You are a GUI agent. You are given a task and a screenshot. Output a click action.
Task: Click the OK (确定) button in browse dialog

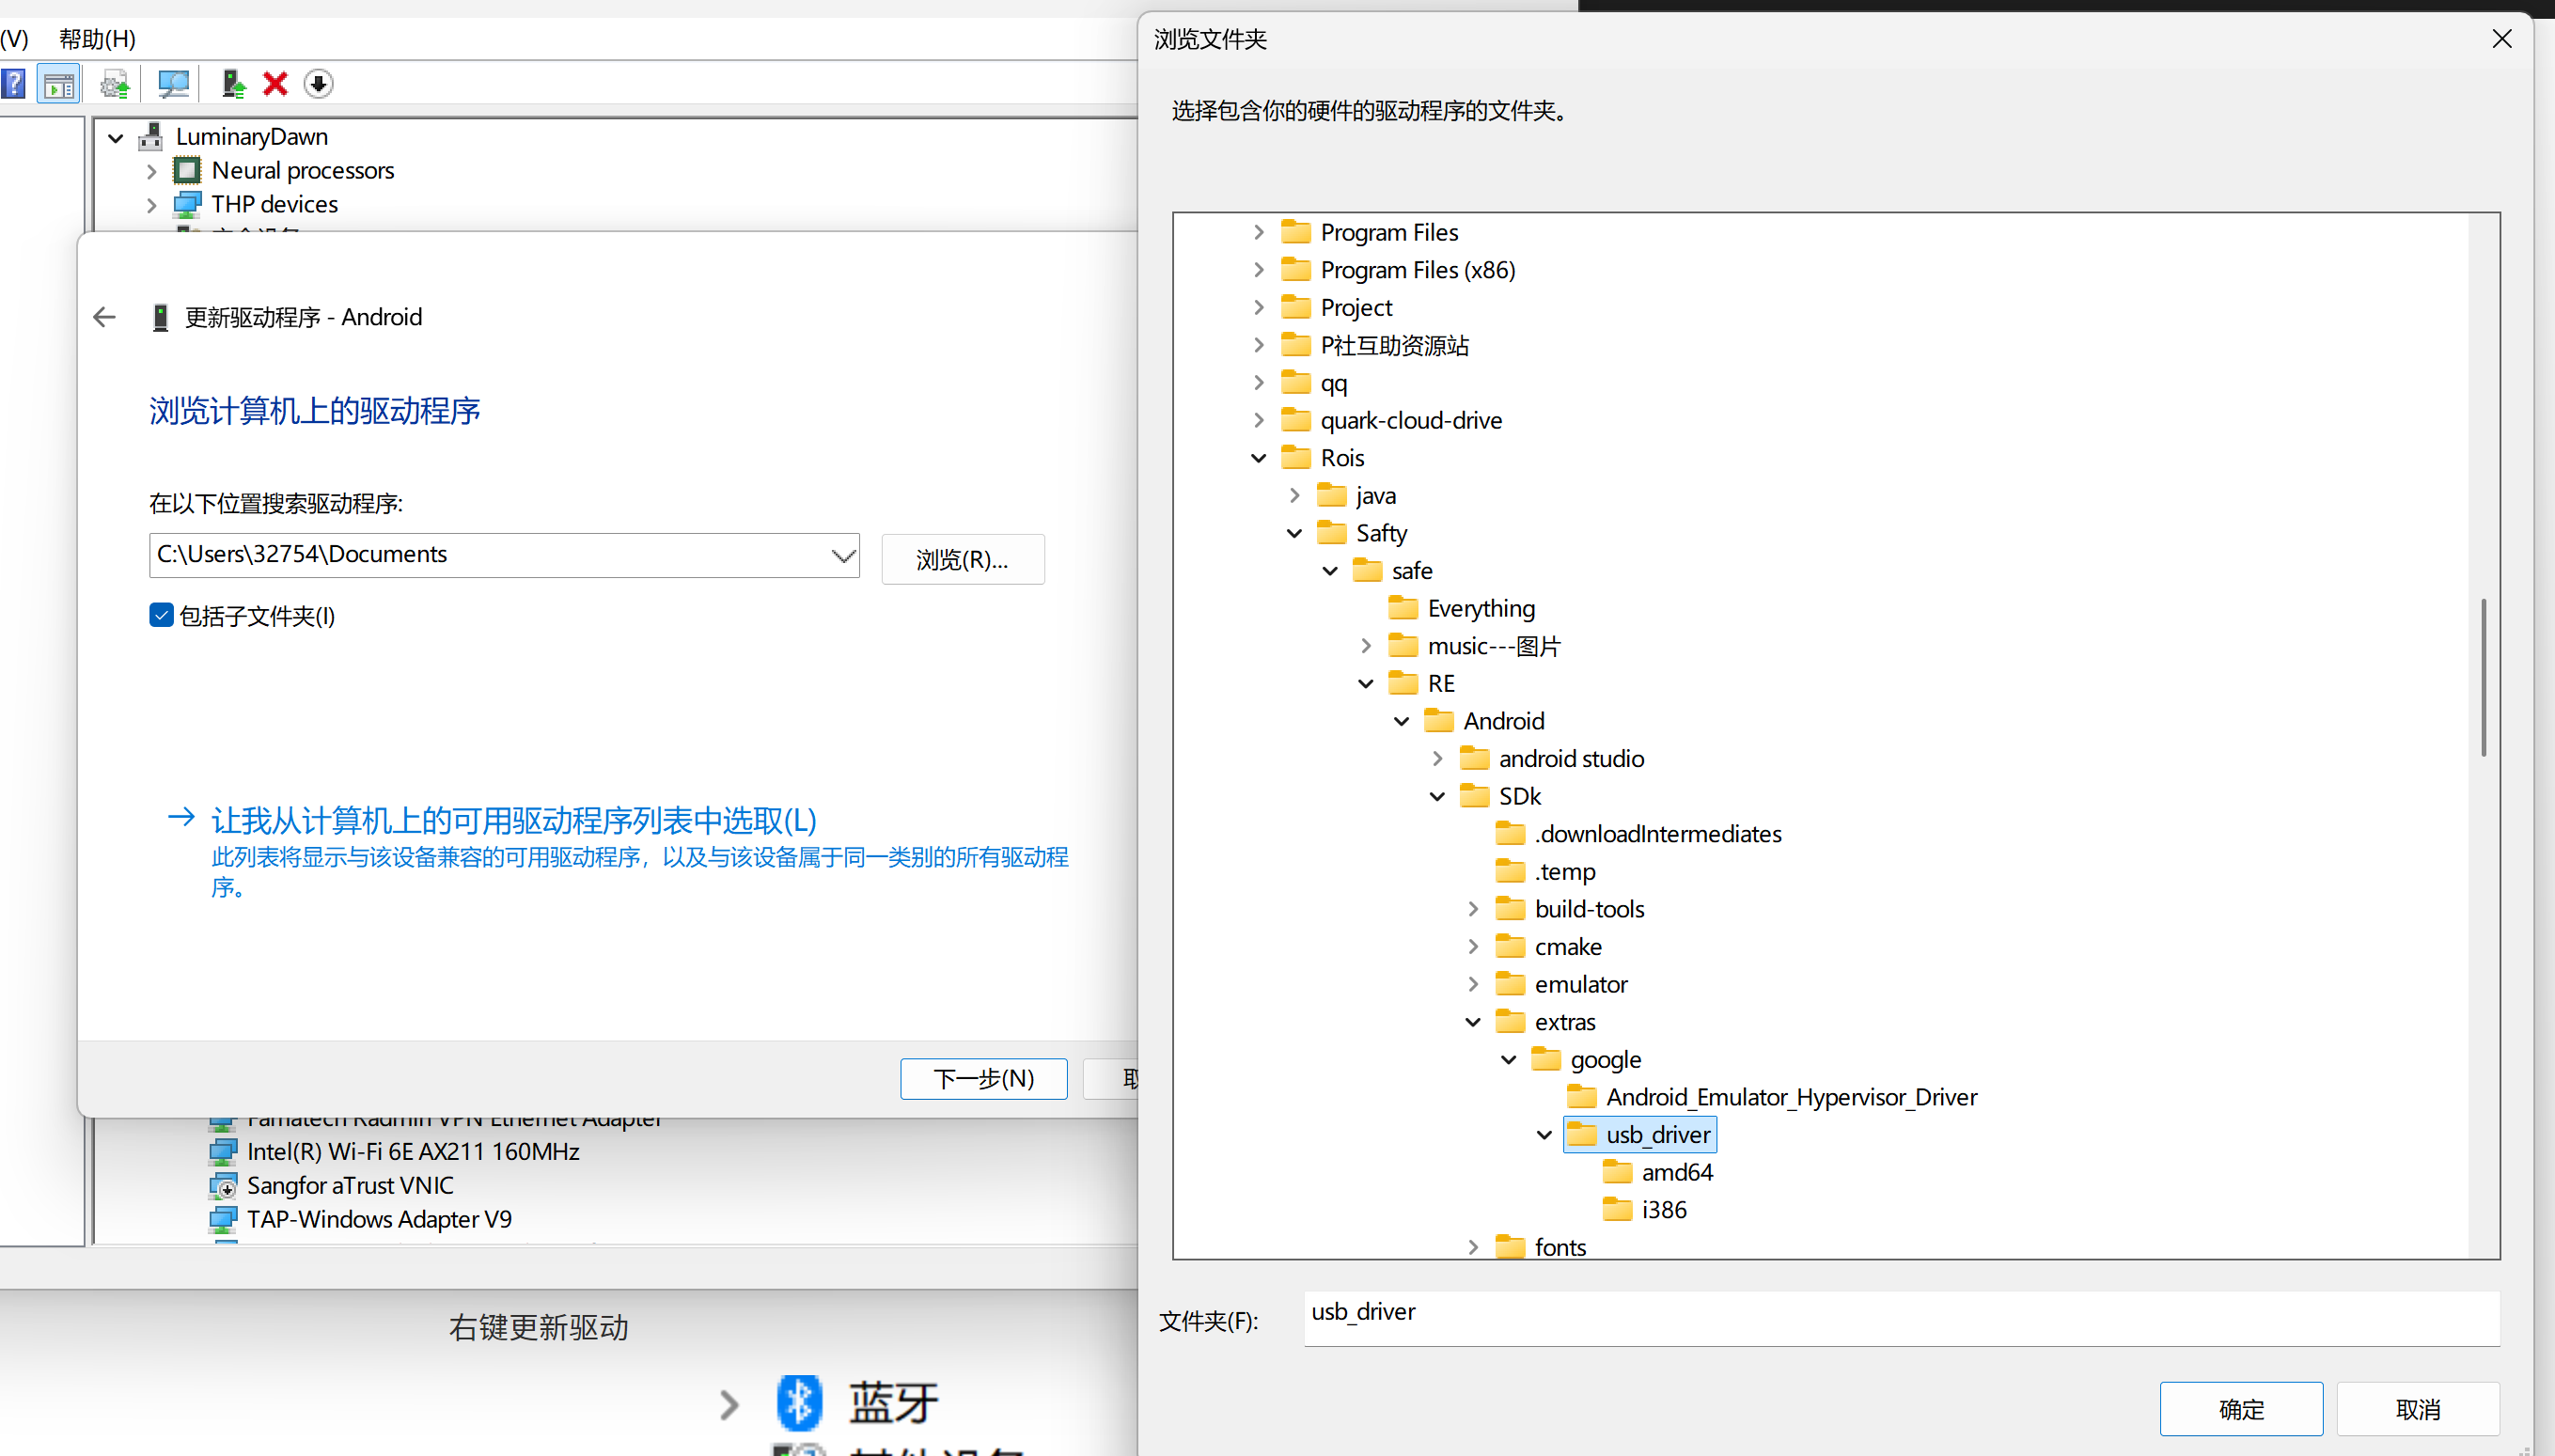coord(2241,1408)
